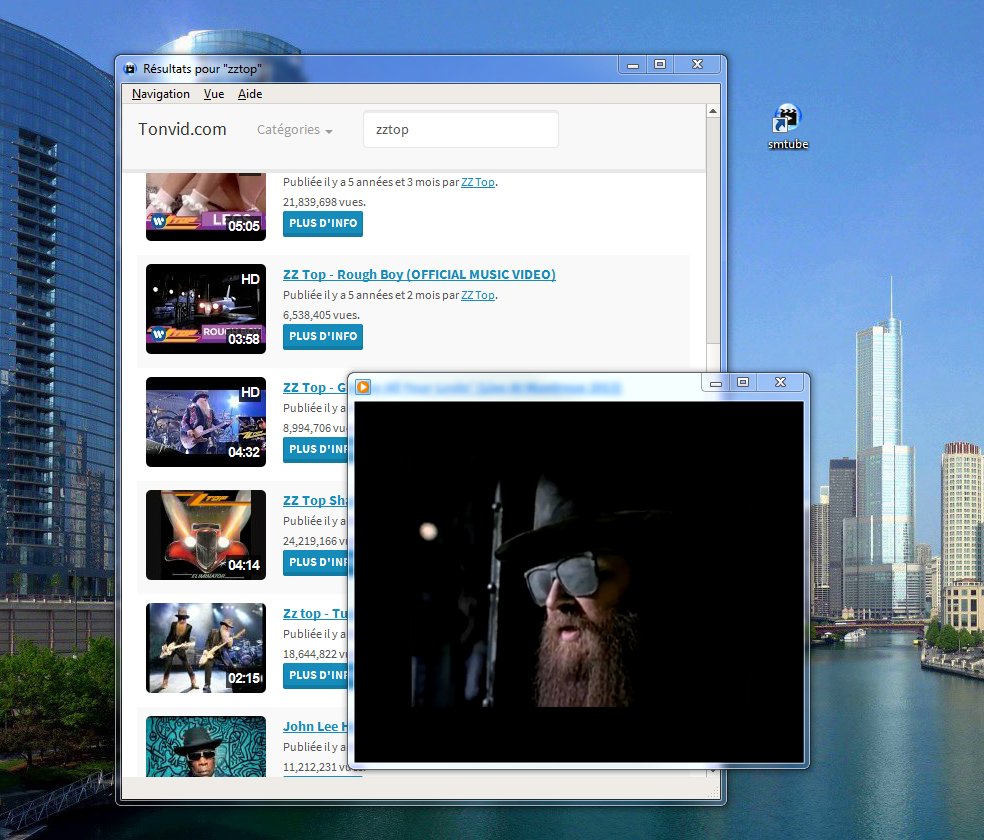Open the Aide menu

coord(250,93)
